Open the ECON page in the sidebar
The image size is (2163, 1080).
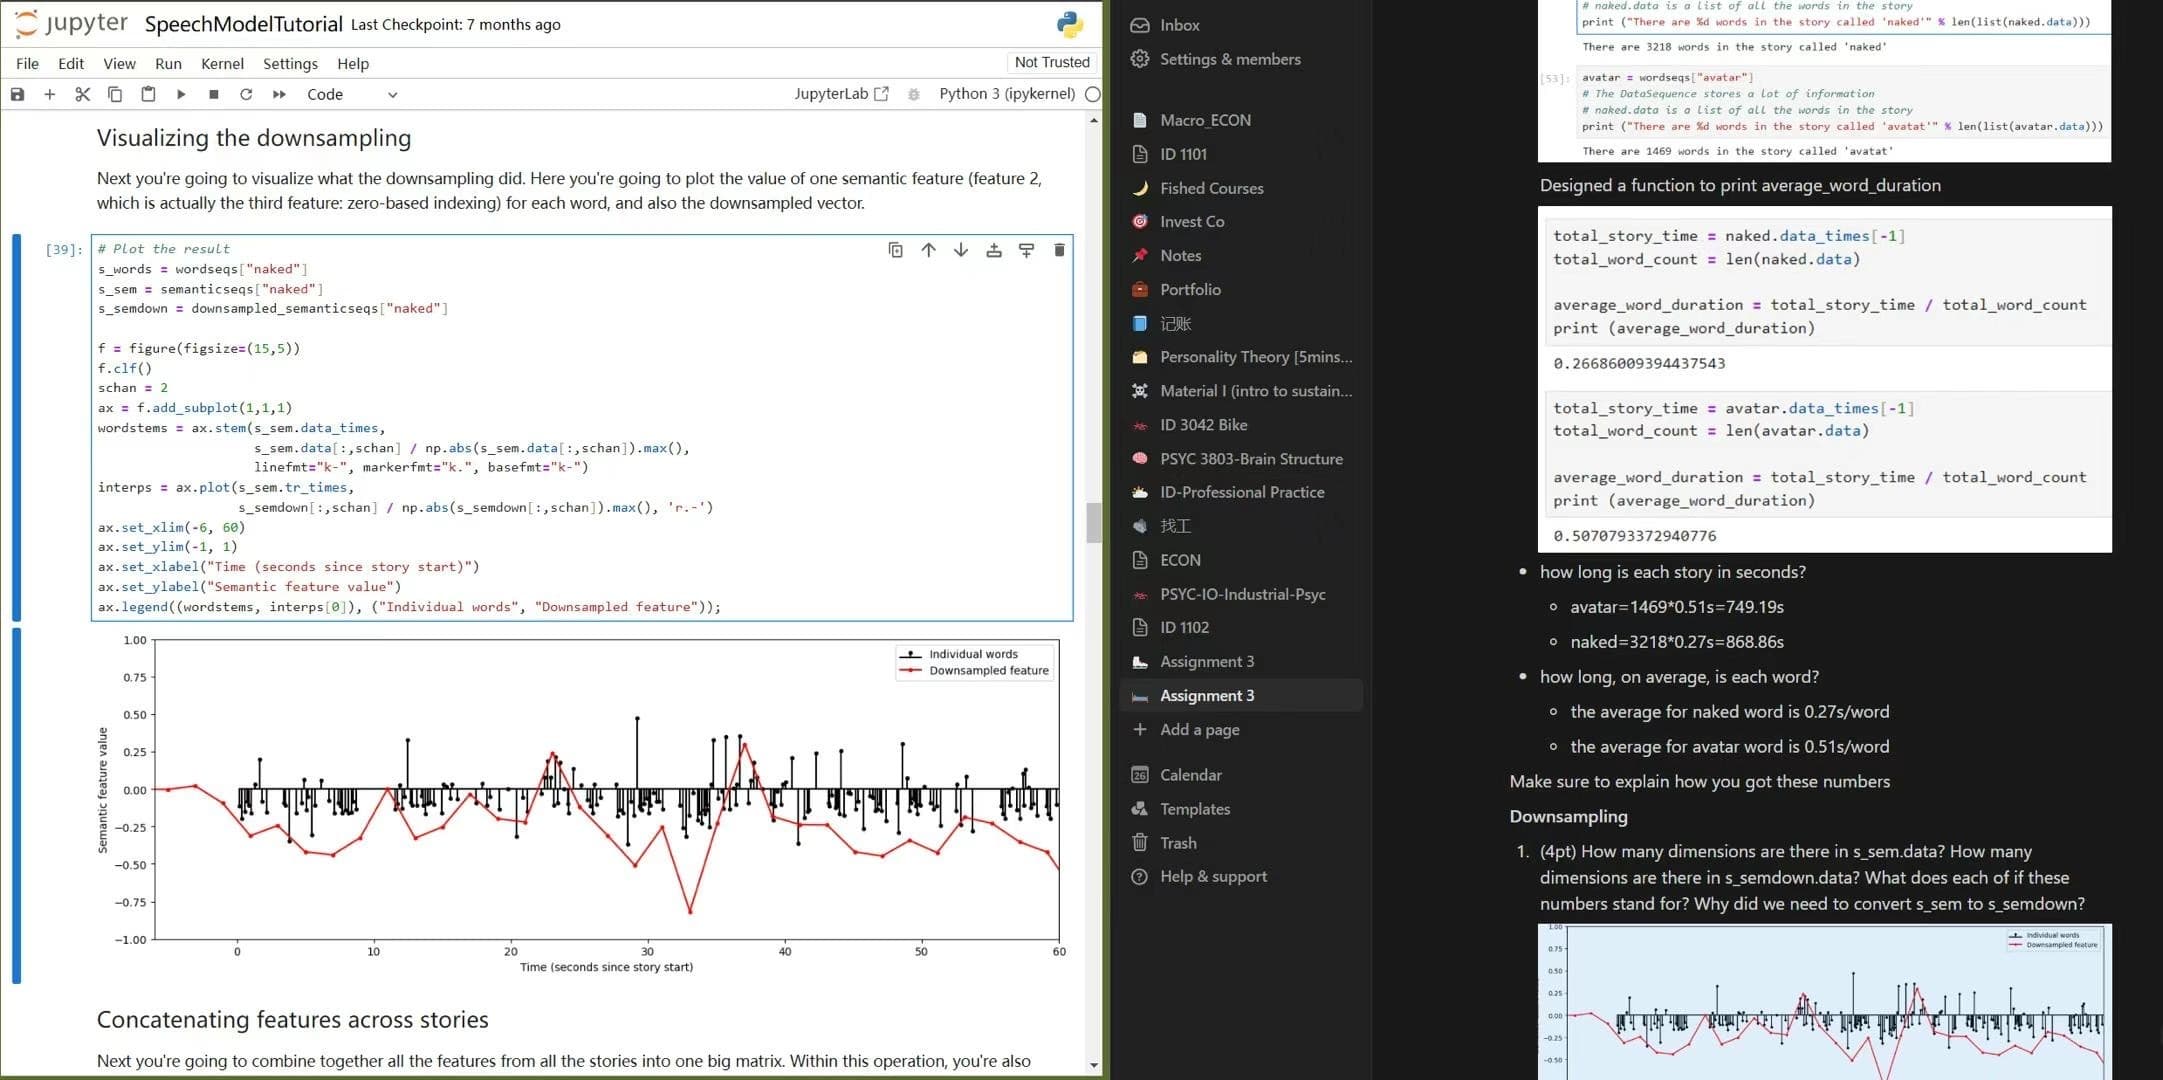1180,560
